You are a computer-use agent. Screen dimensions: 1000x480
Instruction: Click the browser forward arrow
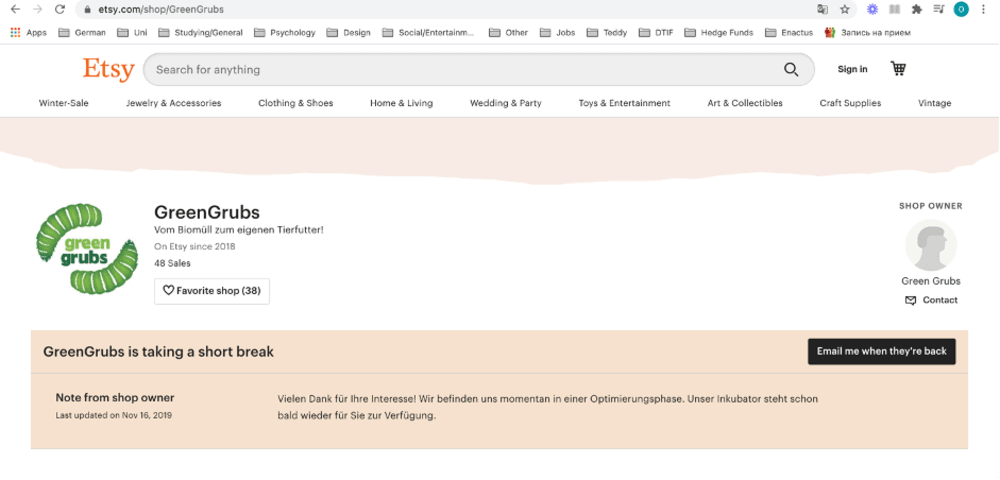(38, 10)
